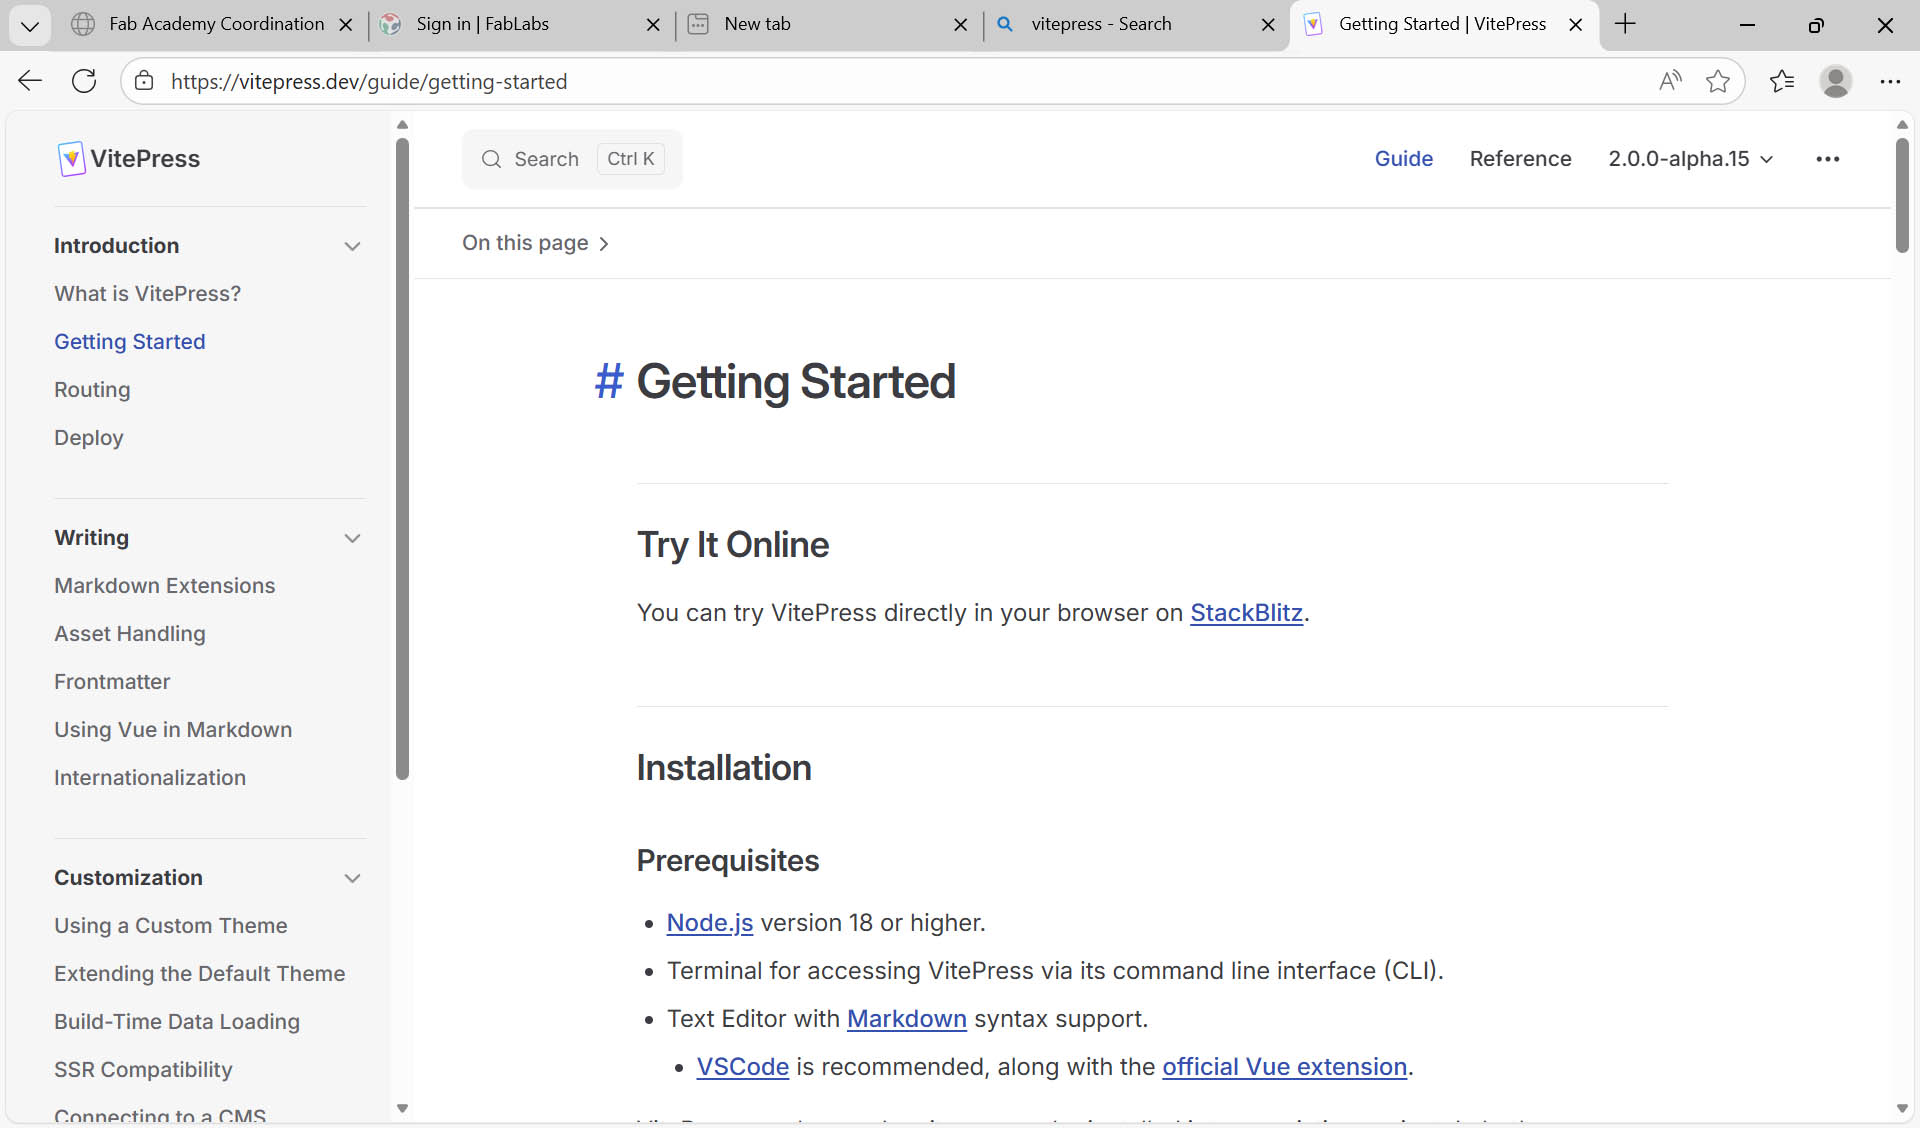Add page to favorites star icon
1920x1128 pixels.
[1718, 81]
